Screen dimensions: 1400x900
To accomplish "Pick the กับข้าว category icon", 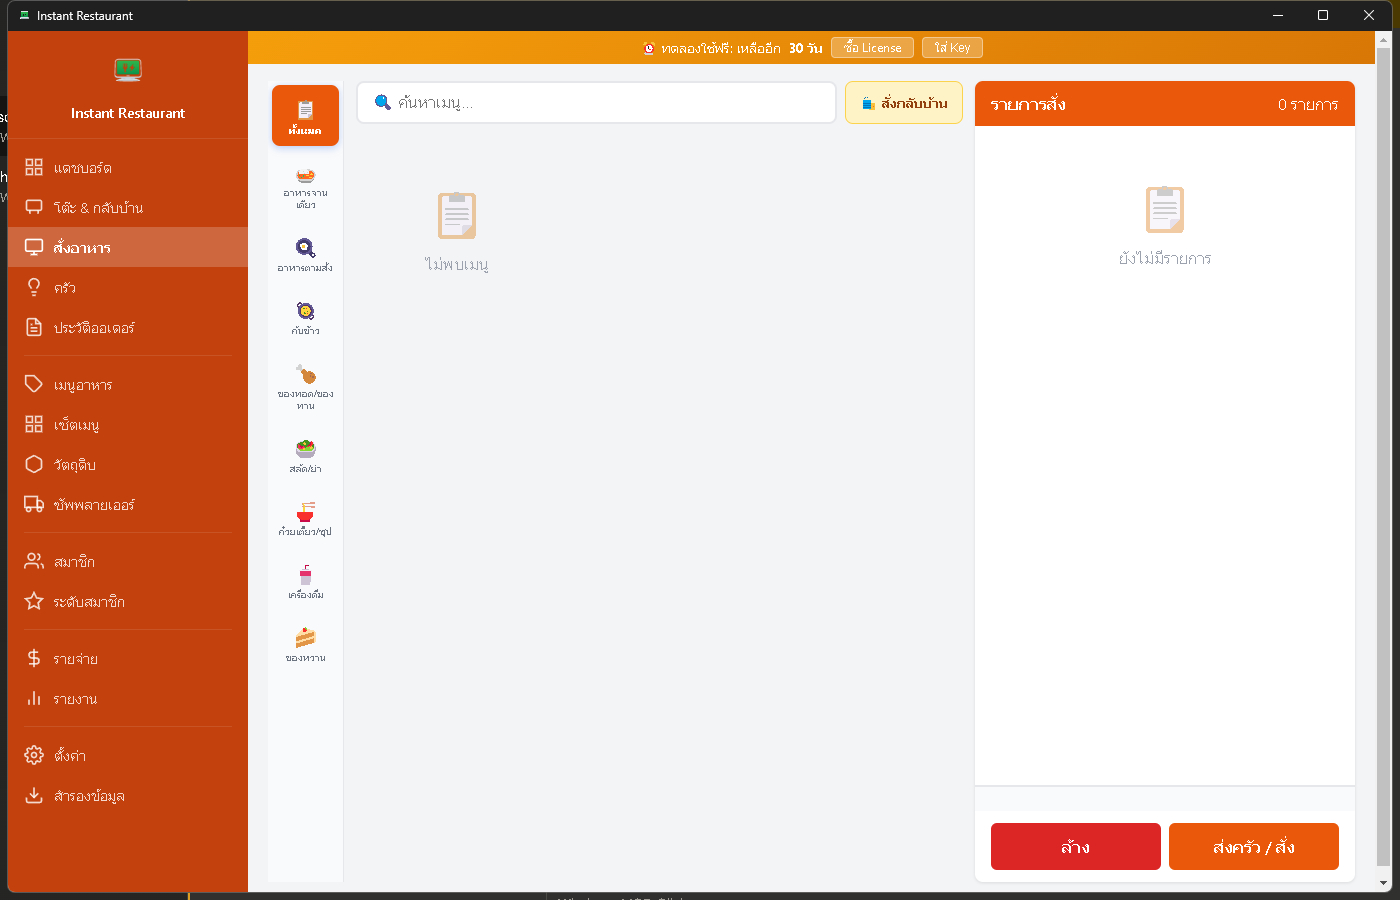I will coord(305,317).
